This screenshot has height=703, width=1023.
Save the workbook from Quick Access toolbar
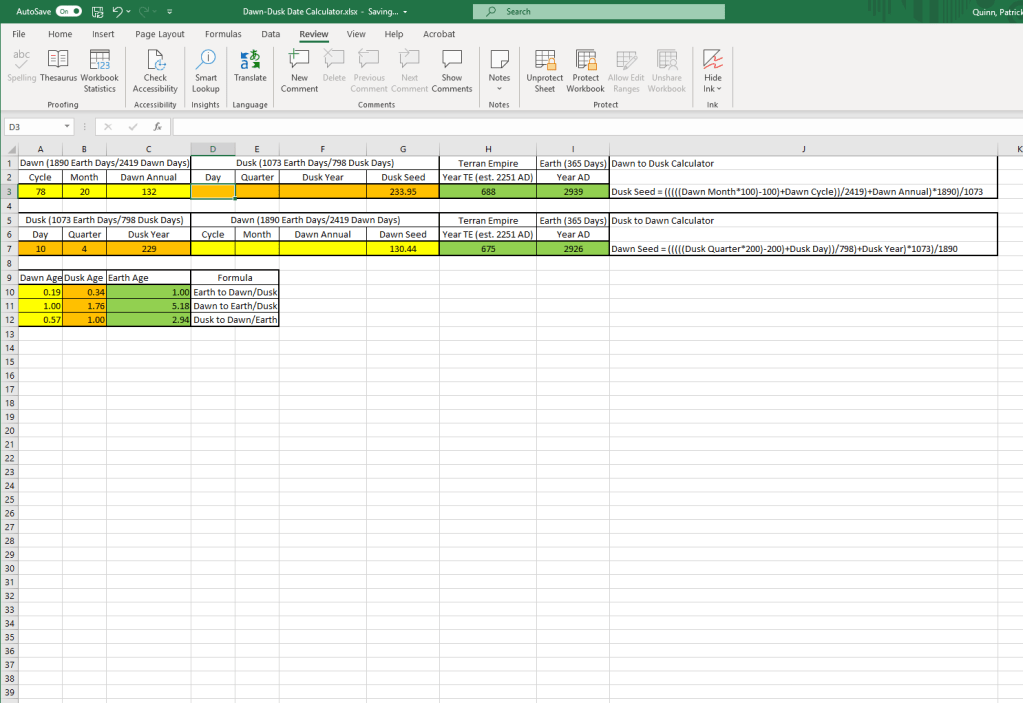click(x=97, y=12)
